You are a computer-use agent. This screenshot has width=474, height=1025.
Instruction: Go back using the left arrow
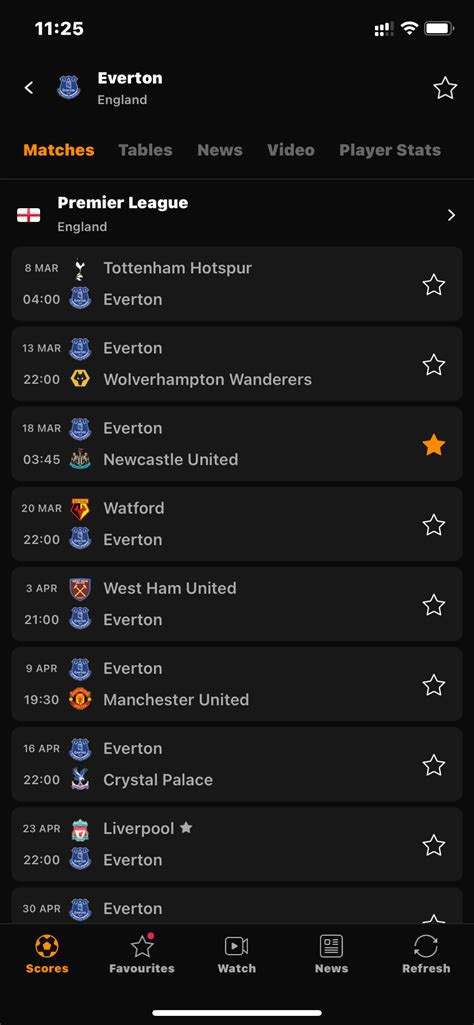29,88
